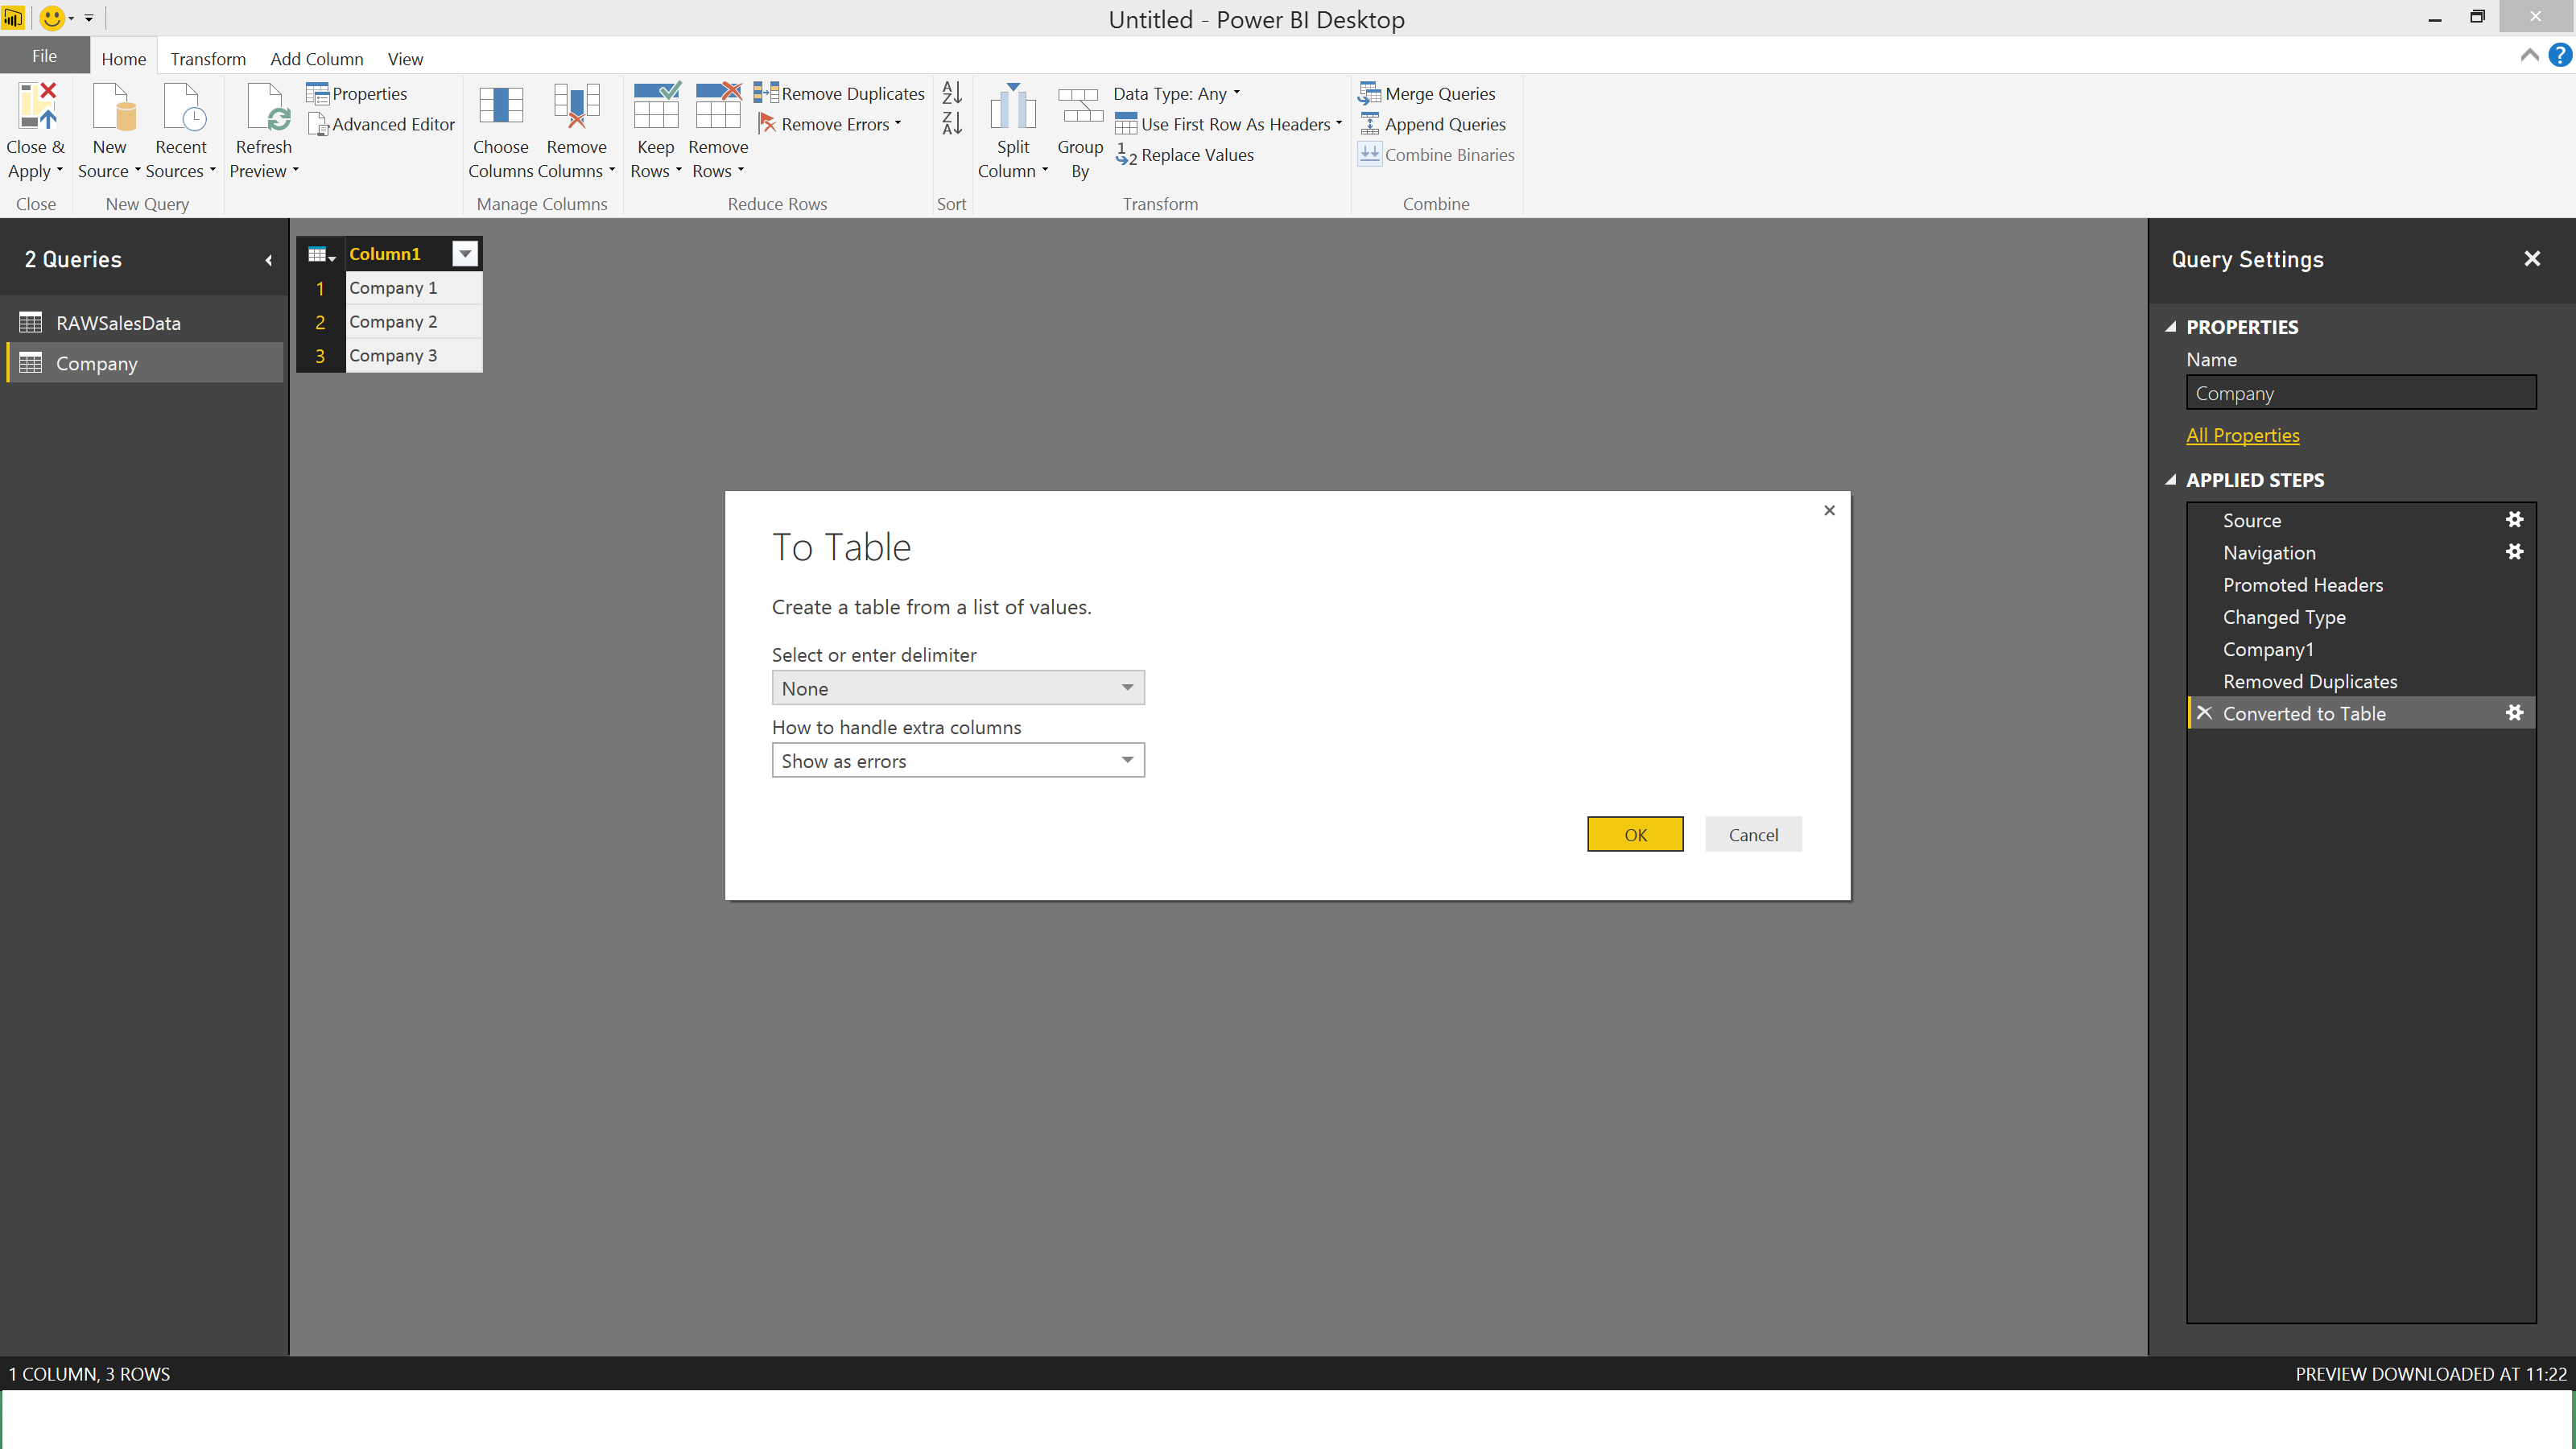
Task: Collapse the Queries pane arrow
Action: (x=268, y=260)
